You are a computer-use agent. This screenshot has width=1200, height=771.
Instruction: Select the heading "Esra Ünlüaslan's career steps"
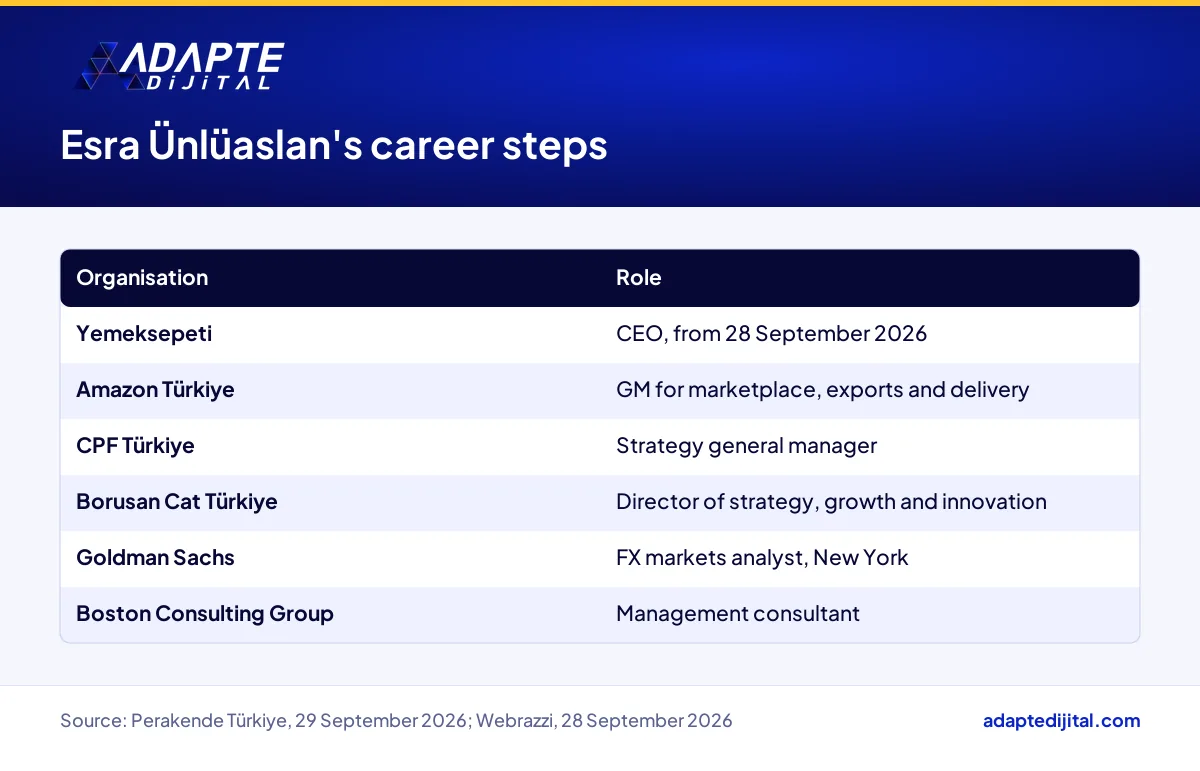tap(334, 146)
